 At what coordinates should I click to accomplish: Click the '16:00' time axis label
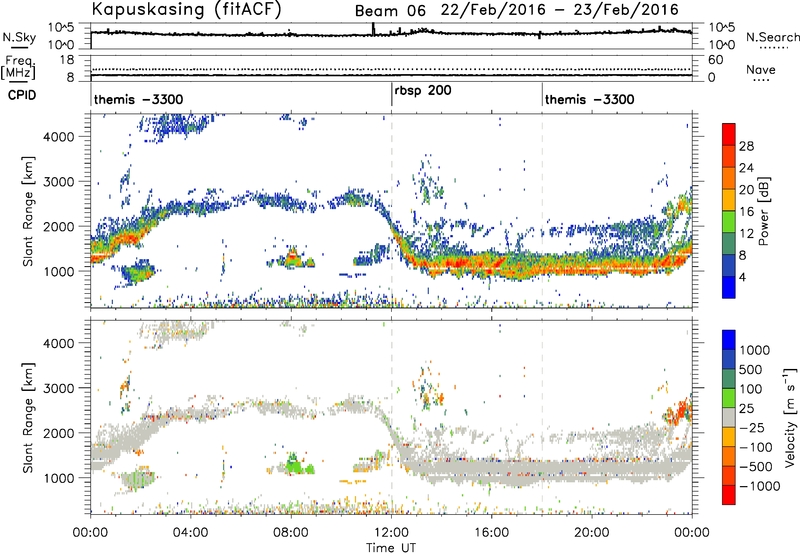point(491,533)
